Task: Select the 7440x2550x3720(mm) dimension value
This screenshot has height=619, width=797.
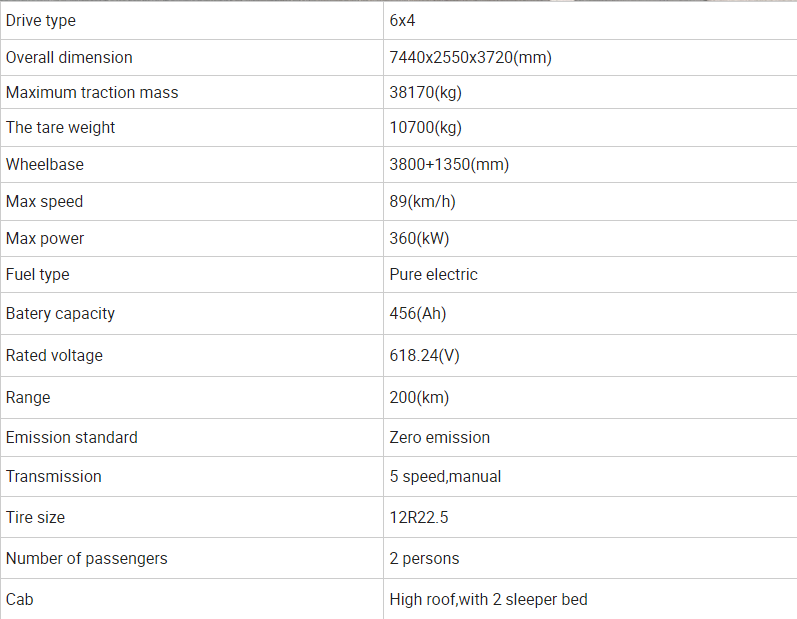Action: [x=471, y=57]
